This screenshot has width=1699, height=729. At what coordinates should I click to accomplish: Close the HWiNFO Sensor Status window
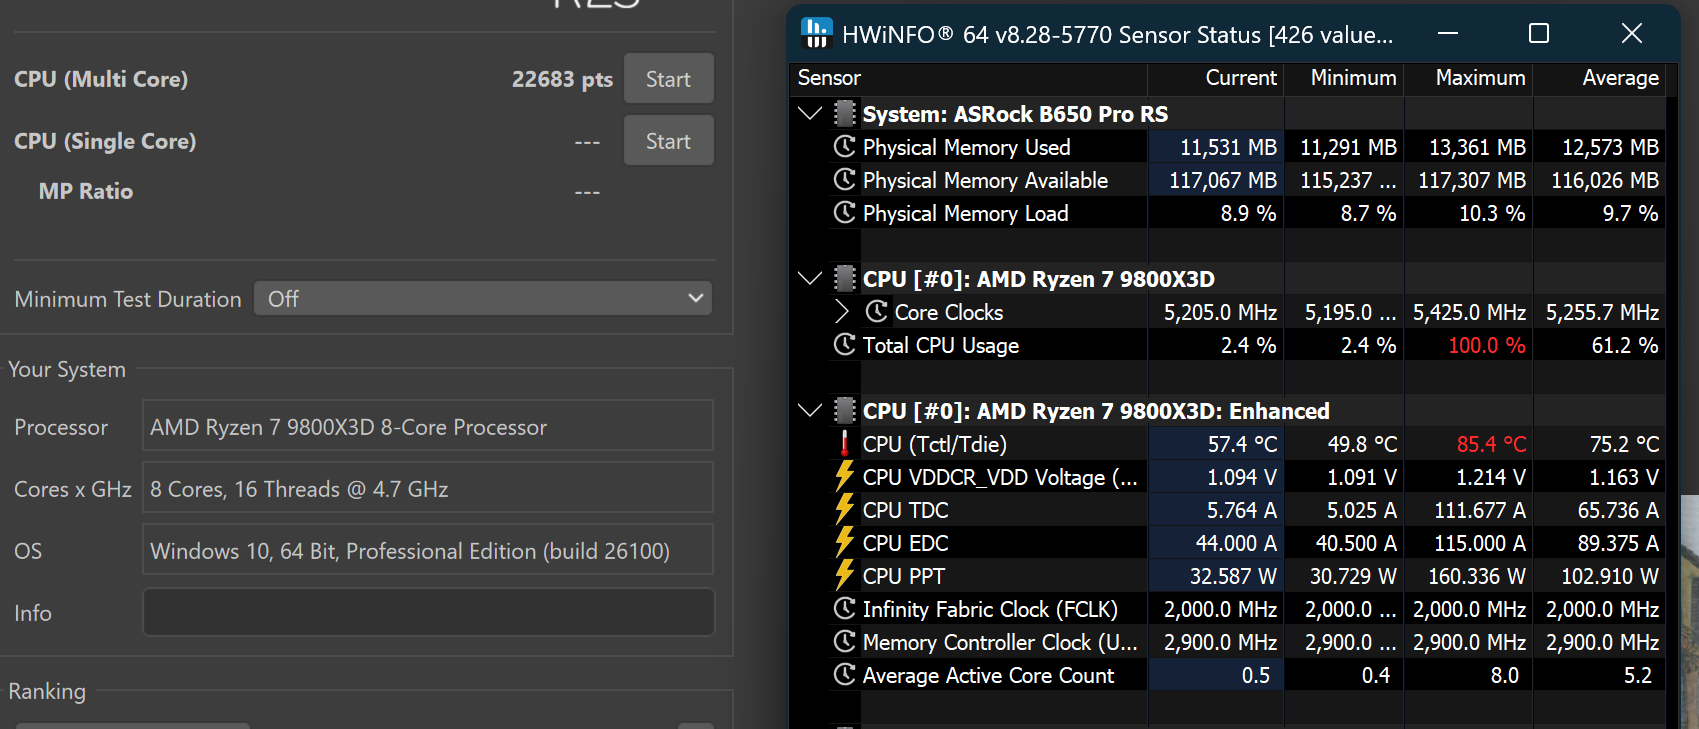(x=1631, y=33)
